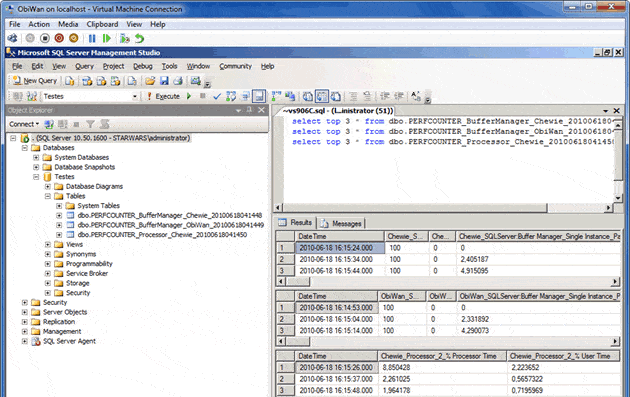
Task: Click Database Engine Query icon
Action: click(x=70, y=81)
